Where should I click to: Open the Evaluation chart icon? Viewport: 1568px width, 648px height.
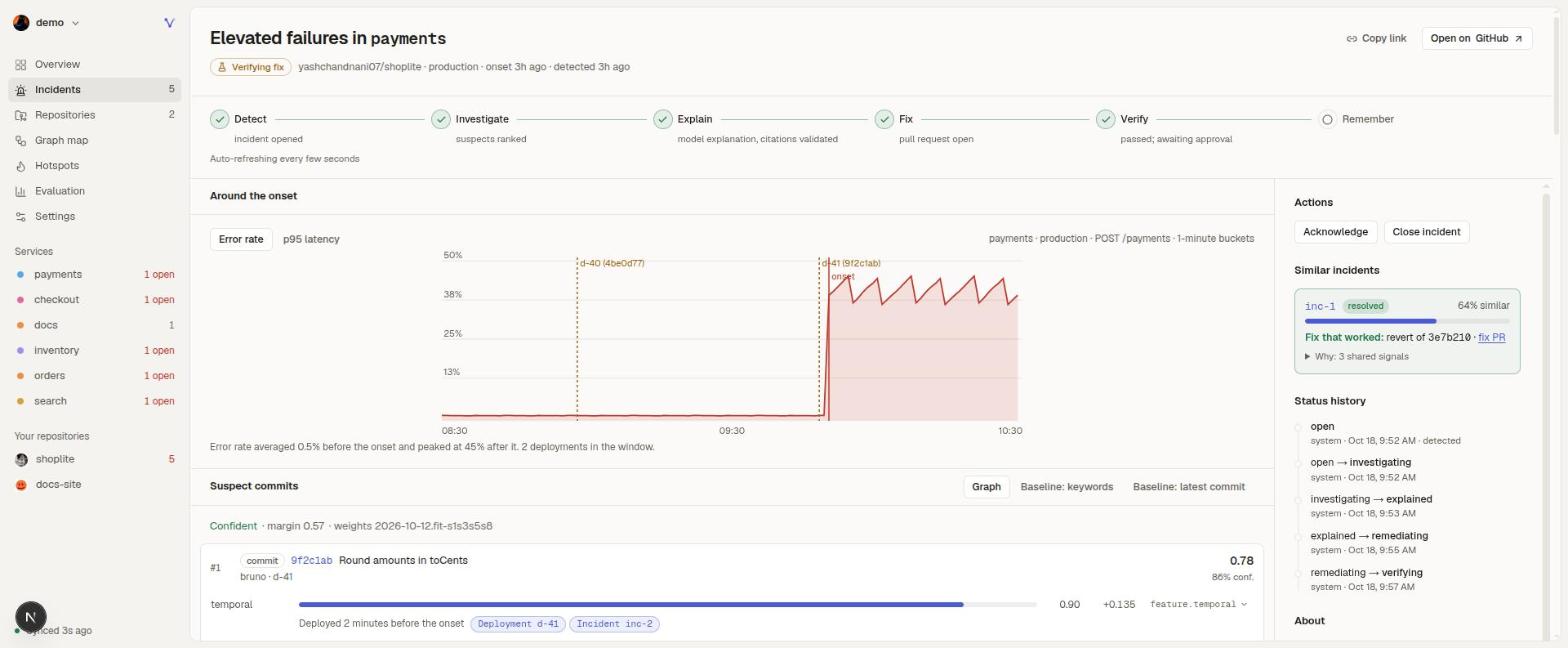[20, 191]
